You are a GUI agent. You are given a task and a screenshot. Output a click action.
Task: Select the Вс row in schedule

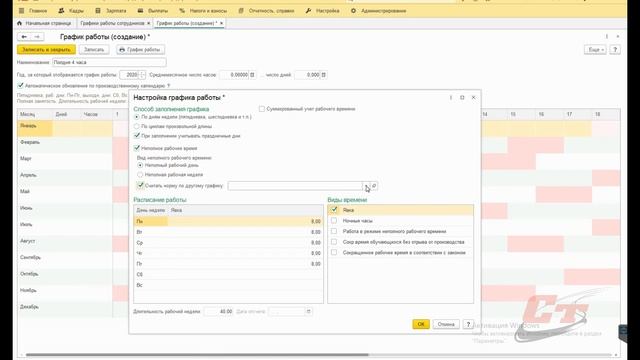pos(228,285)
